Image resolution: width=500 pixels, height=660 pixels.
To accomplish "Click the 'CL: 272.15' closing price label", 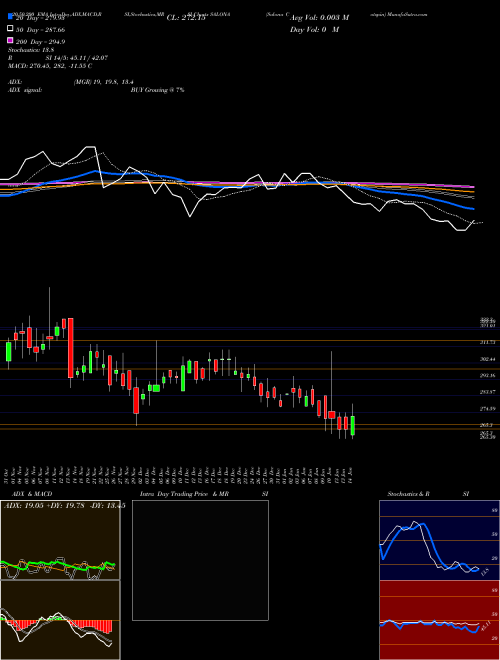I will pyautogui.click(x=186, y=18).
